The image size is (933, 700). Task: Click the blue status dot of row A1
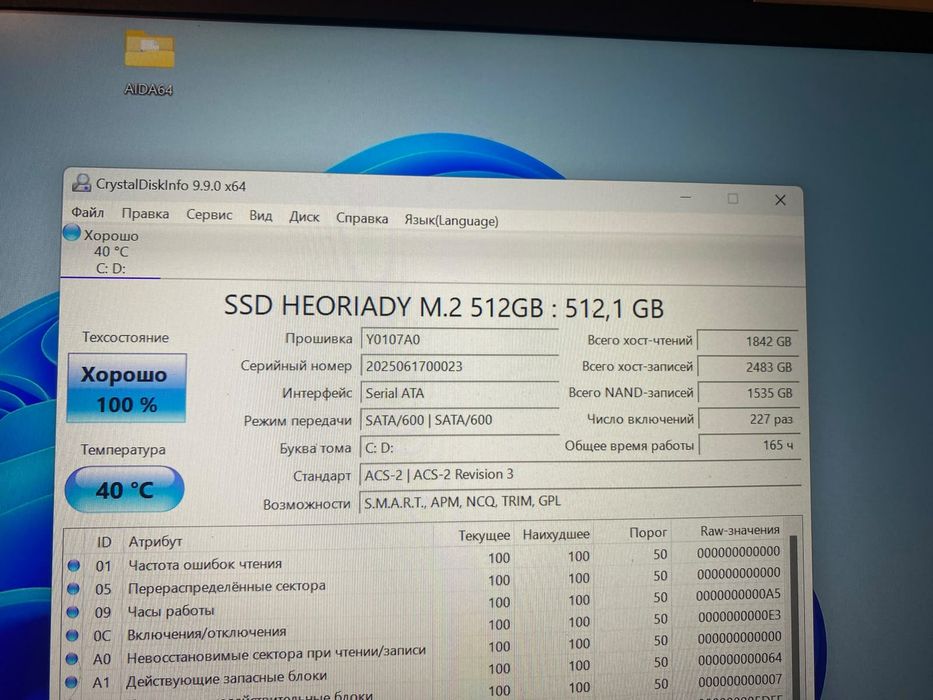click(x=71, y=682)
